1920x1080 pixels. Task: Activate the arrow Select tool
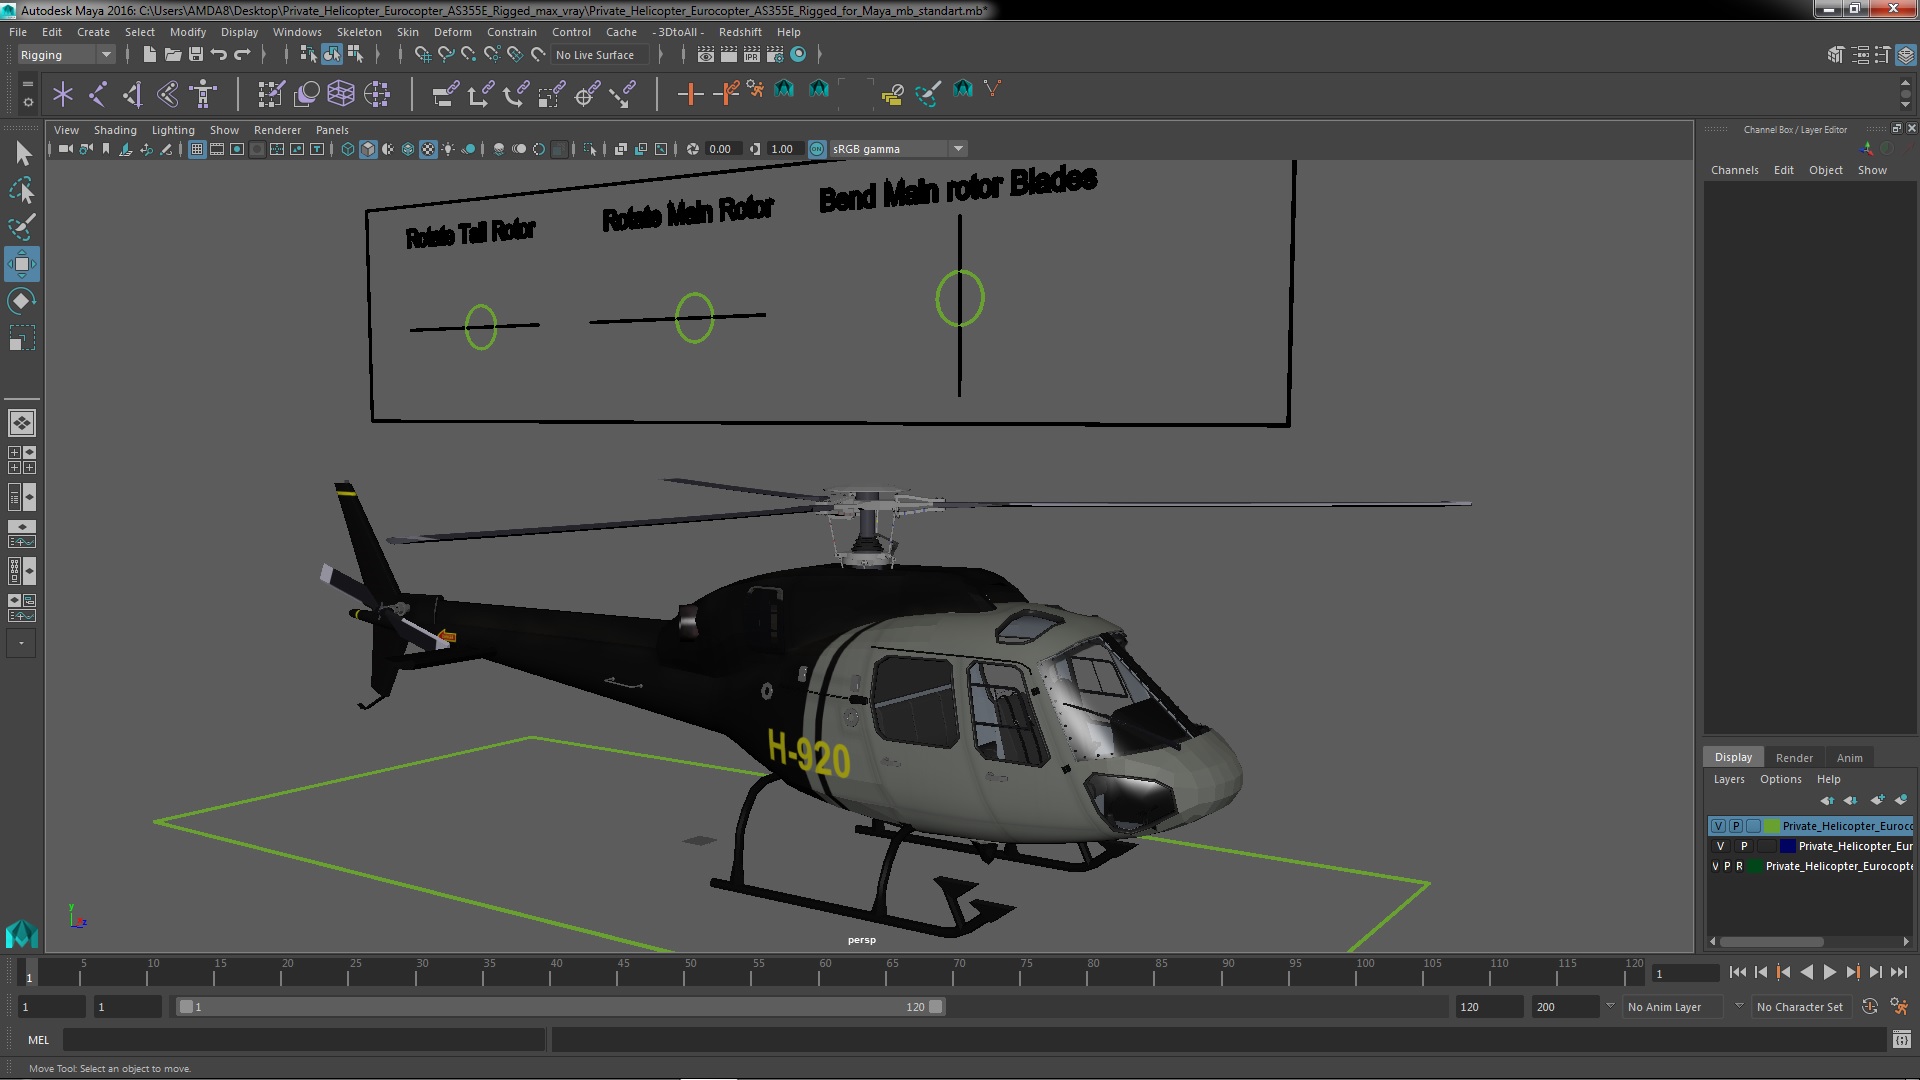pos(23,153)
